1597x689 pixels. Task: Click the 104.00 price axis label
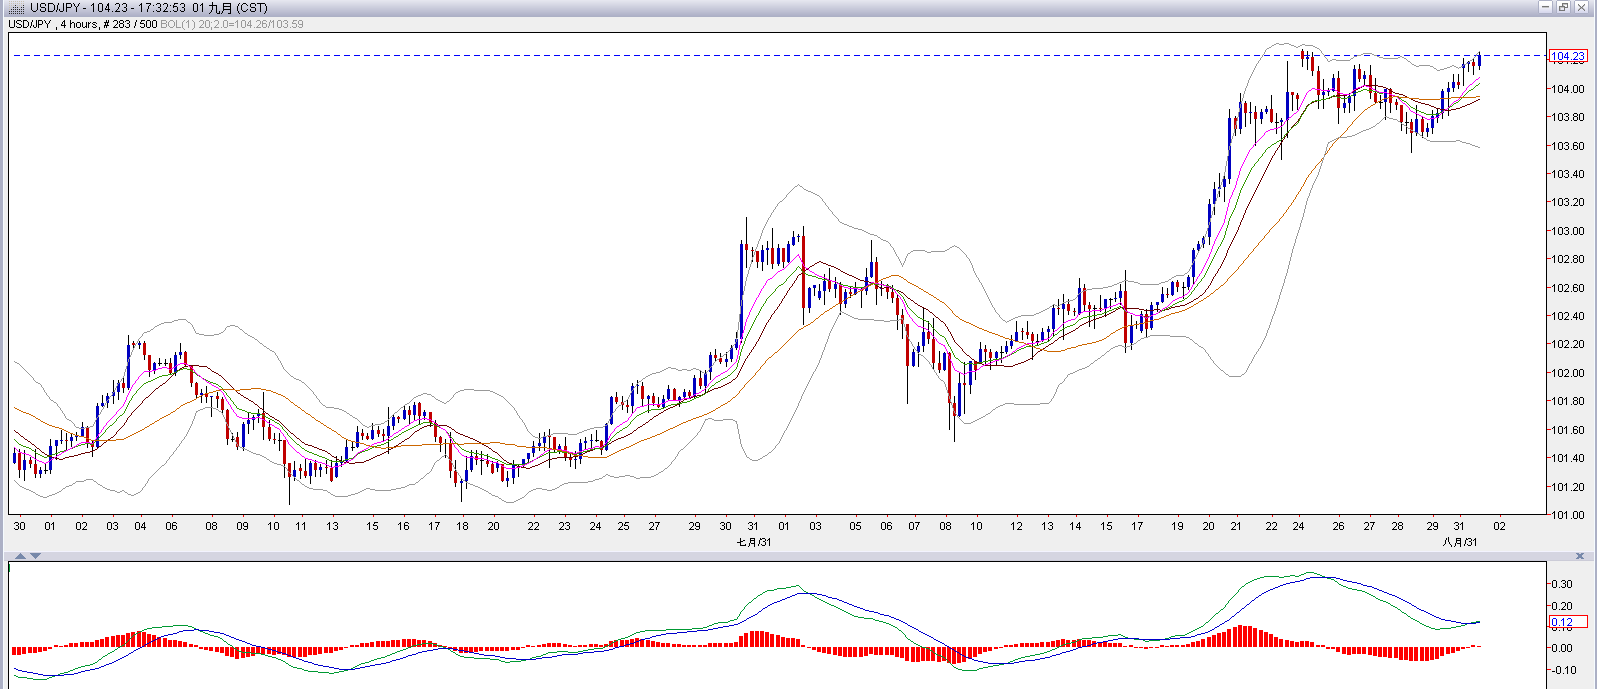pos(1568,89)
